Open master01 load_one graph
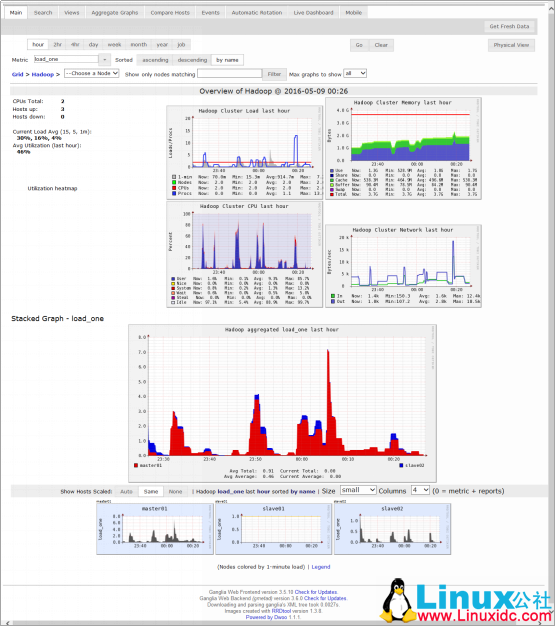 [x=155, y=529]
